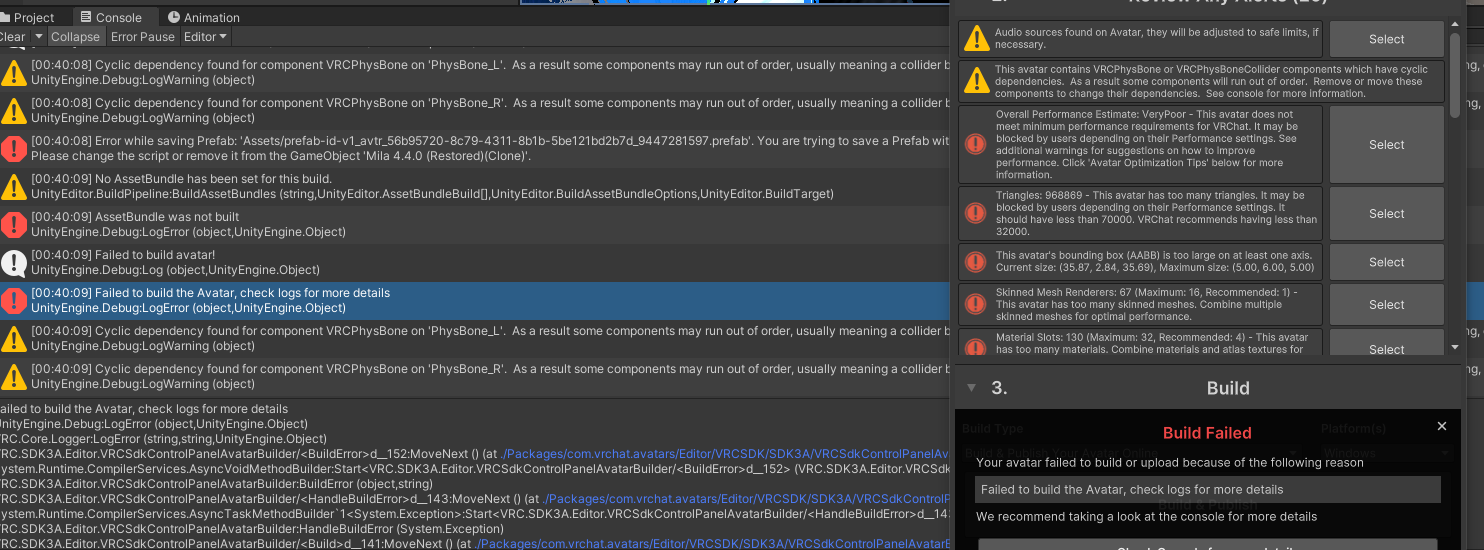Image resolution: width=1484 pixels, height=550 pixels.
Task: Click the 'BuildError (object,string)' stack trace line
Action: (x=216, y=484)
